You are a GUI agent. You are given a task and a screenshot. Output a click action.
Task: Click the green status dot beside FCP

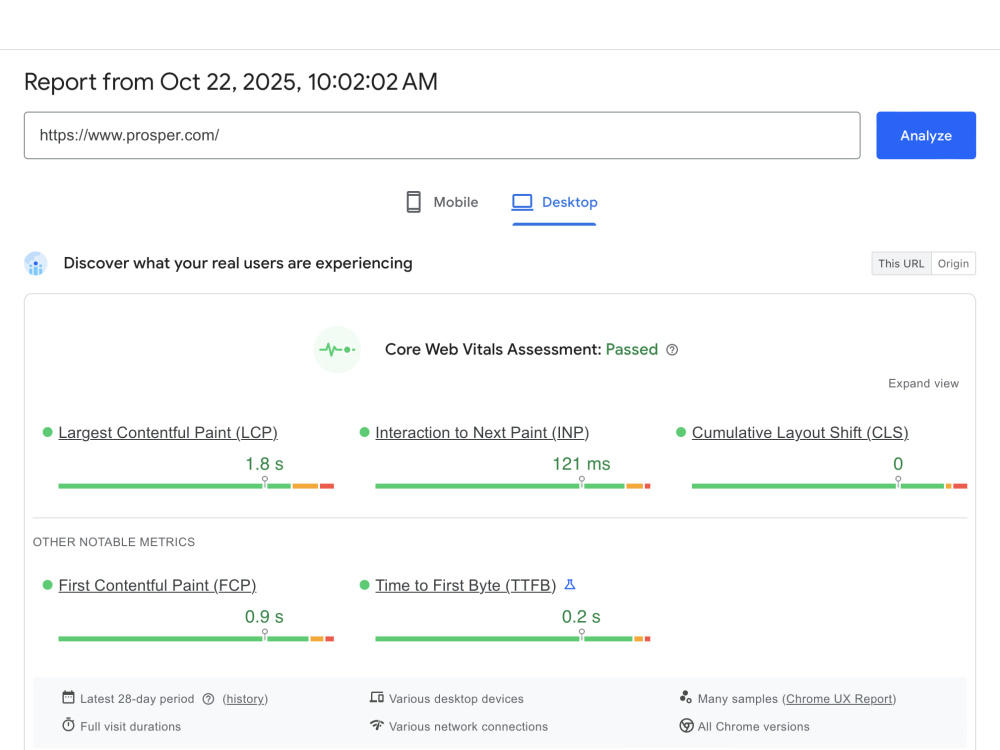coord(47,585)
